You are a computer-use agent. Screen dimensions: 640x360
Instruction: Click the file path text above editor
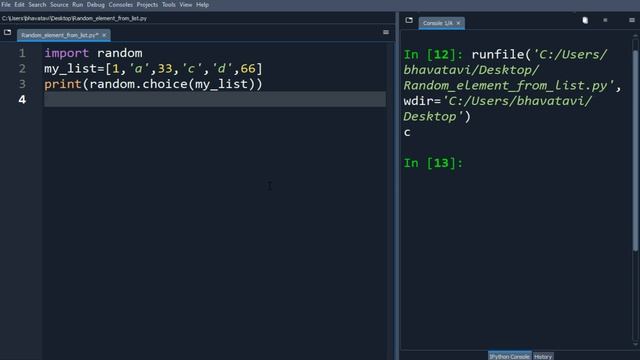pos(74,18)
